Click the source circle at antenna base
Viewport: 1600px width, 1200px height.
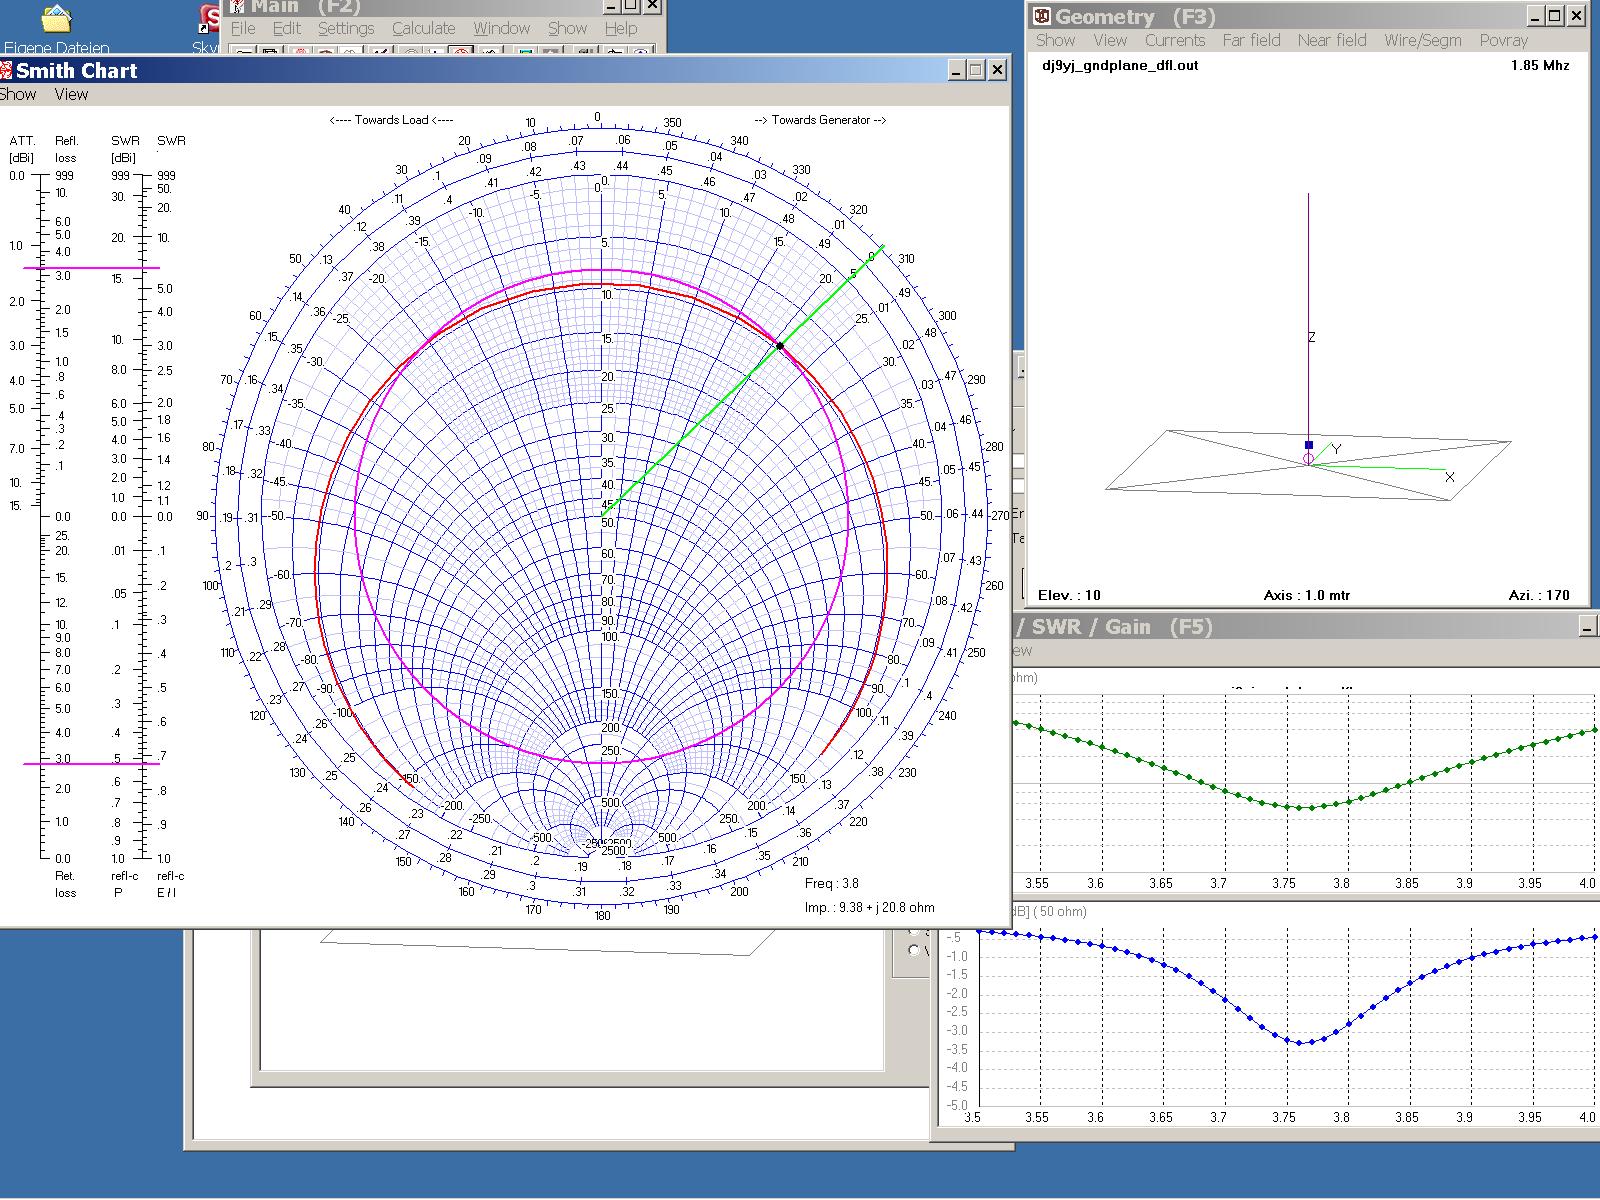point(1308,459)
